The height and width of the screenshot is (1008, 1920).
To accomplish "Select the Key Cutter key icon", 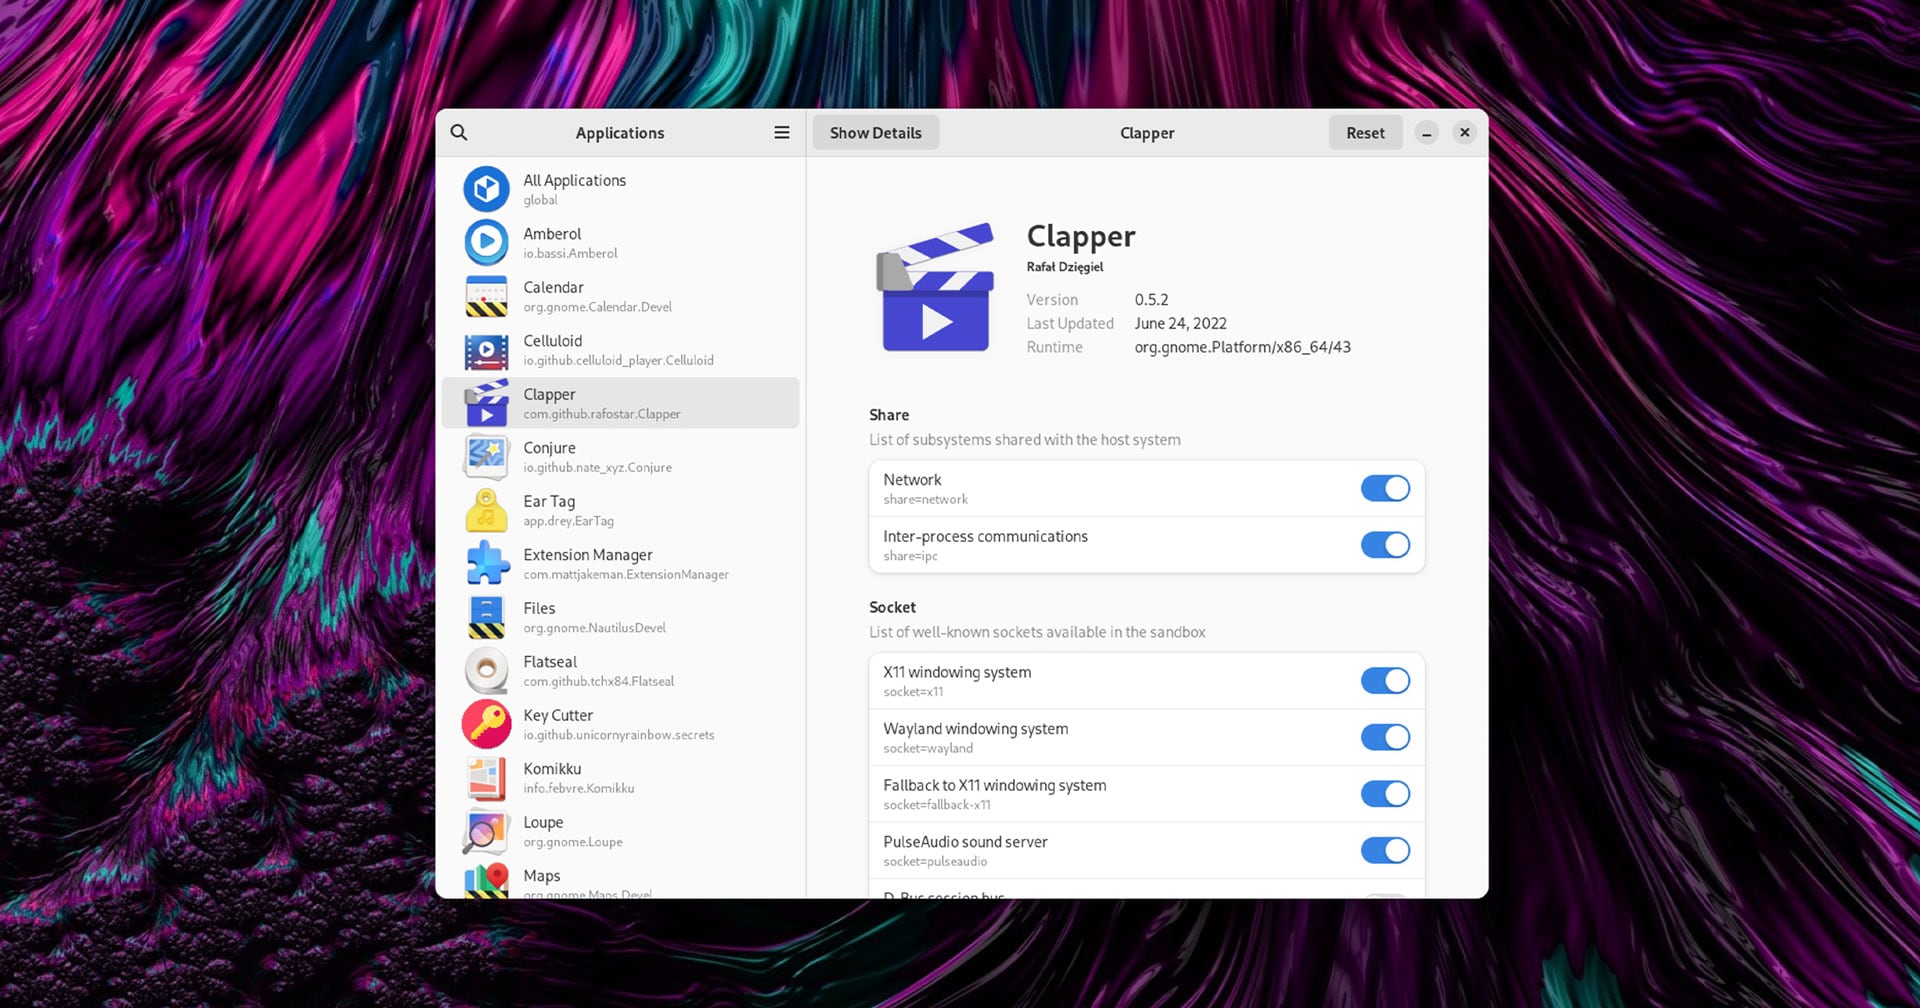I will [486, 724].
